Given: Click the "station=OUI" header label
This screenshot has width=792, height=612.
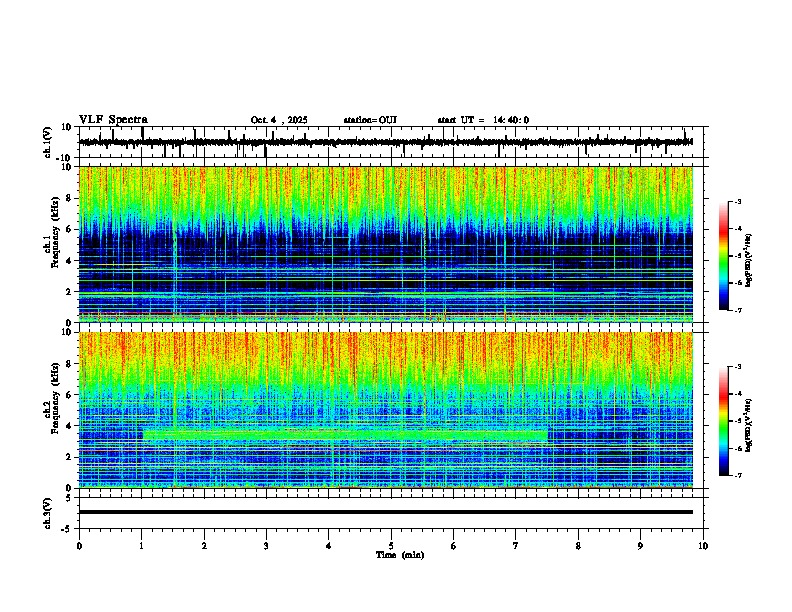Looking at the screenshot, I should [x=370, y=120].
